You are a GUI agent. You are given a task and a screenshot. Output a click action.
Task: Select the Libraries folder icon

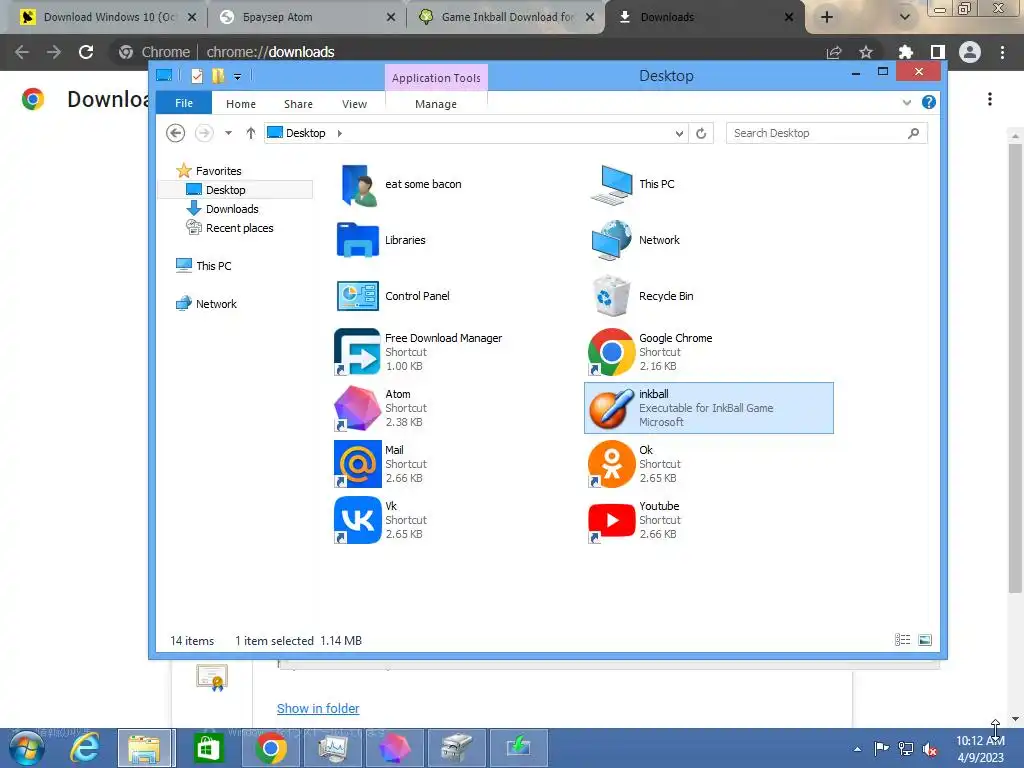click(x=357, y=240)
